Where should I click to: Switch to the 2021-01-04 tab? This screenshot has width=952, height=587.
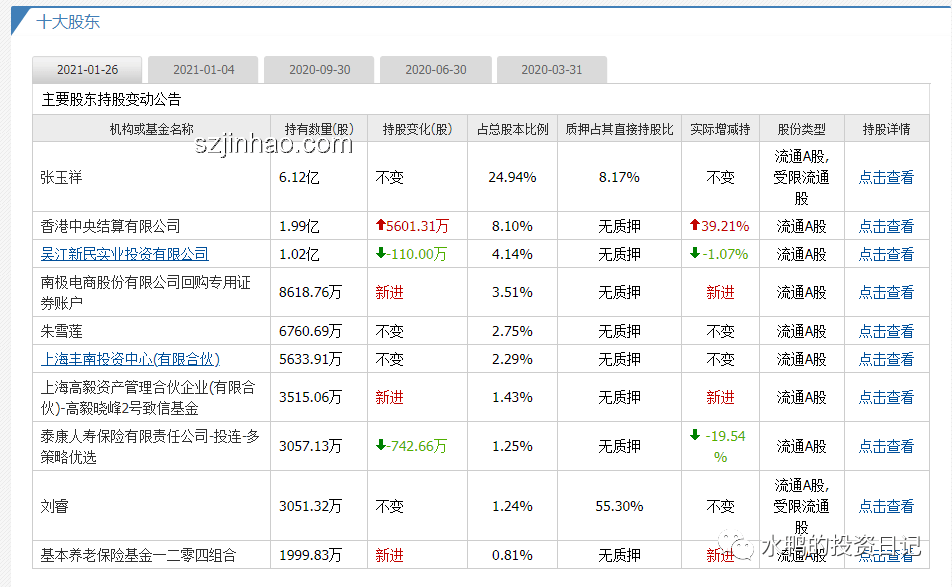click(x=203, y=70)
